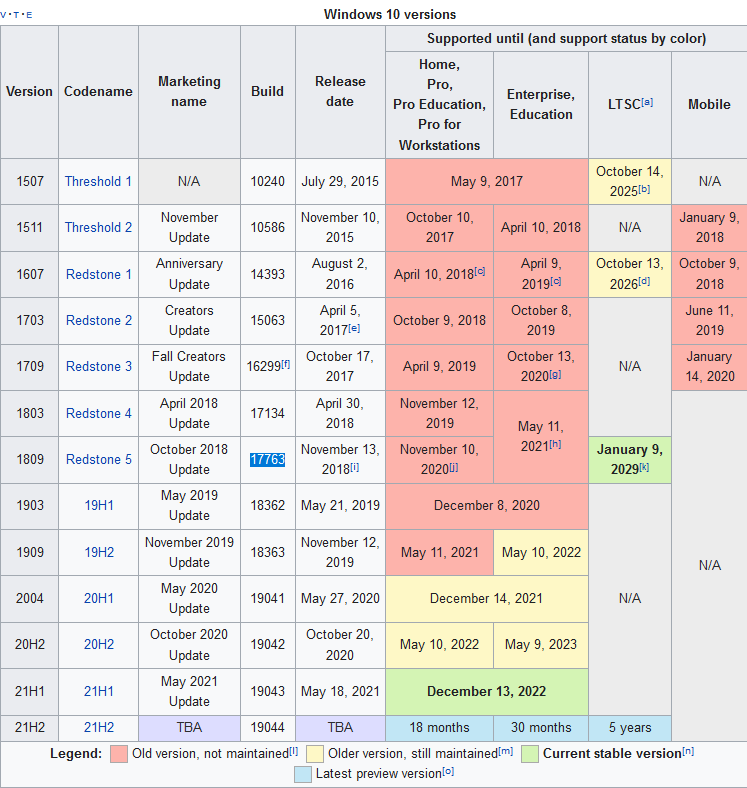Open footnote [n] after Current stable version

(x=688, y=751)
